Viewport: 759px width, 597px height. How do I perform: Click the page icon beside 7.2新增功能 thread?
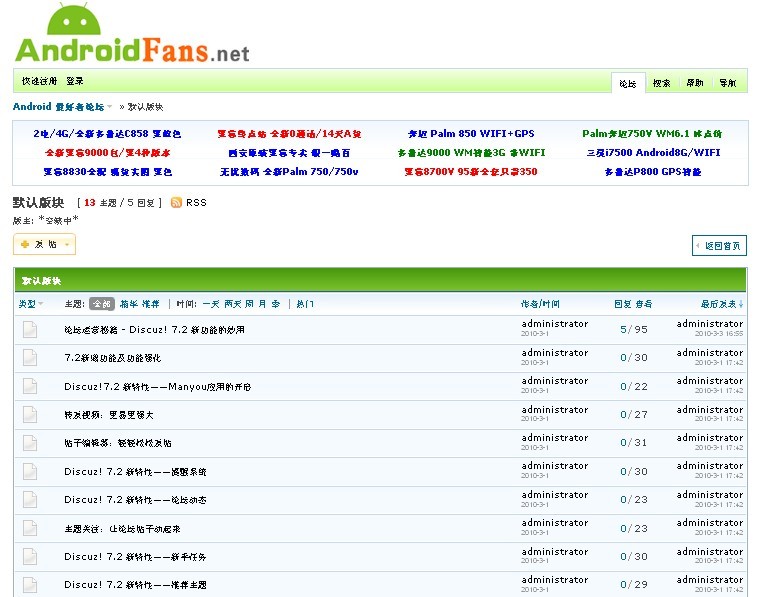tap(30, 357)
